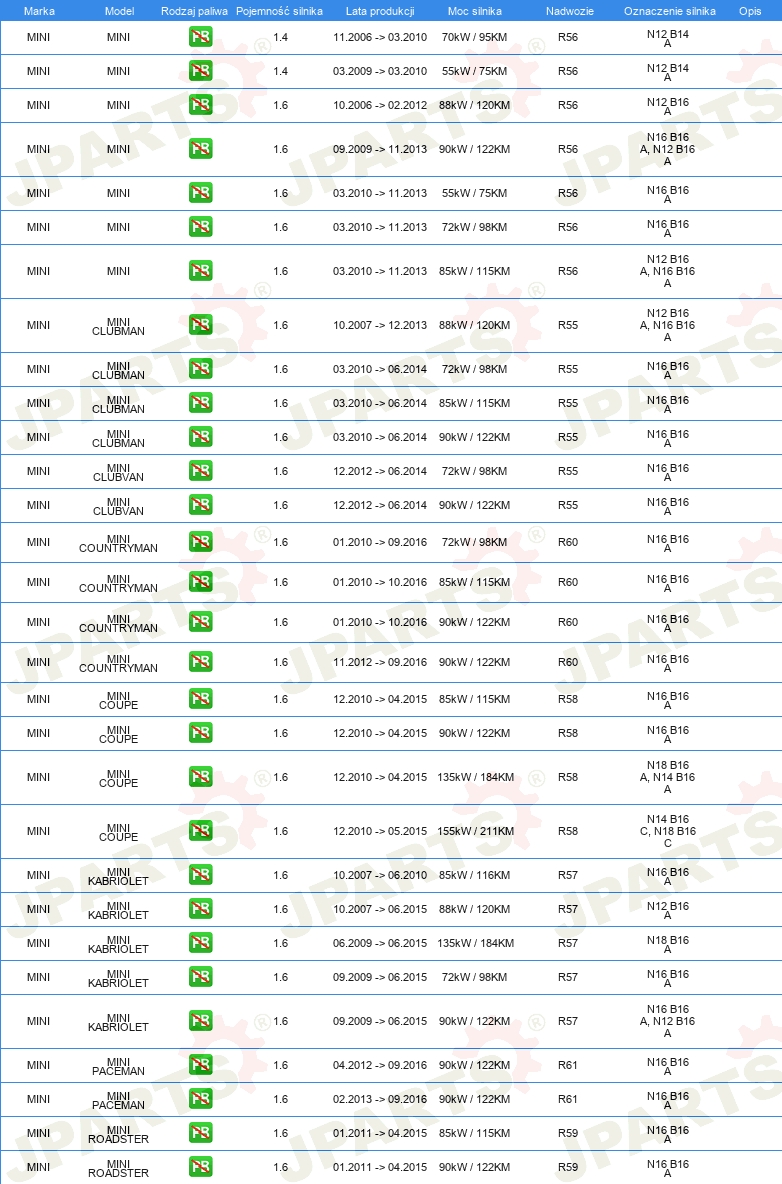
Task: Click fuel icon in Coupe 85kW / 115KM row
Action: pyautogui.click(x=200, y=699)
